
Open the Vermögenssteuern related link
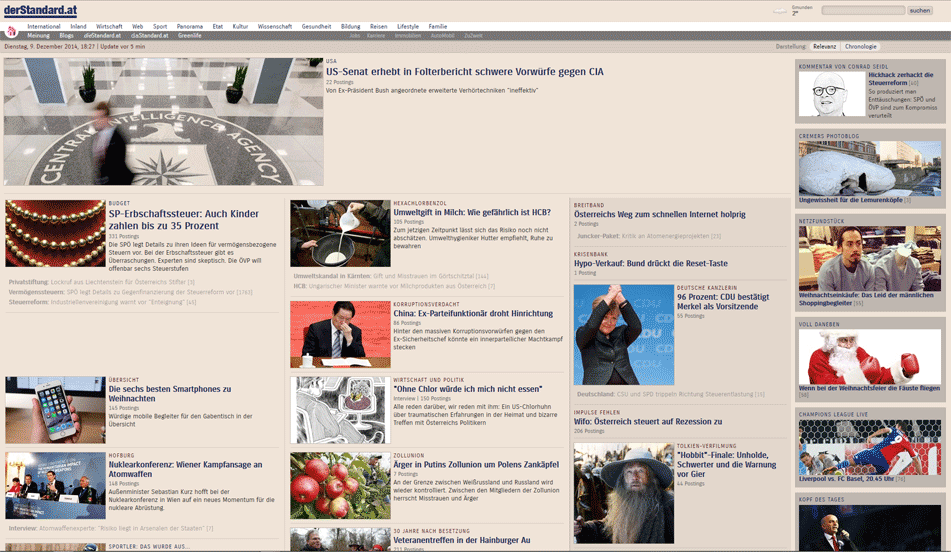(x=130, y=292)
